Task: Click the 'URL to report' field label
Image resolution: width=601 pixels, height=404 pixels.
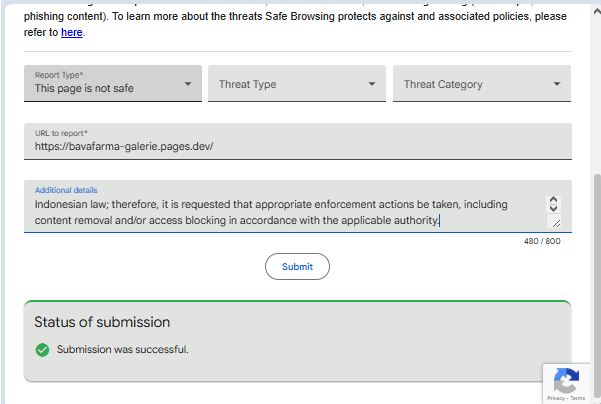Action: (x=63, y=133)
